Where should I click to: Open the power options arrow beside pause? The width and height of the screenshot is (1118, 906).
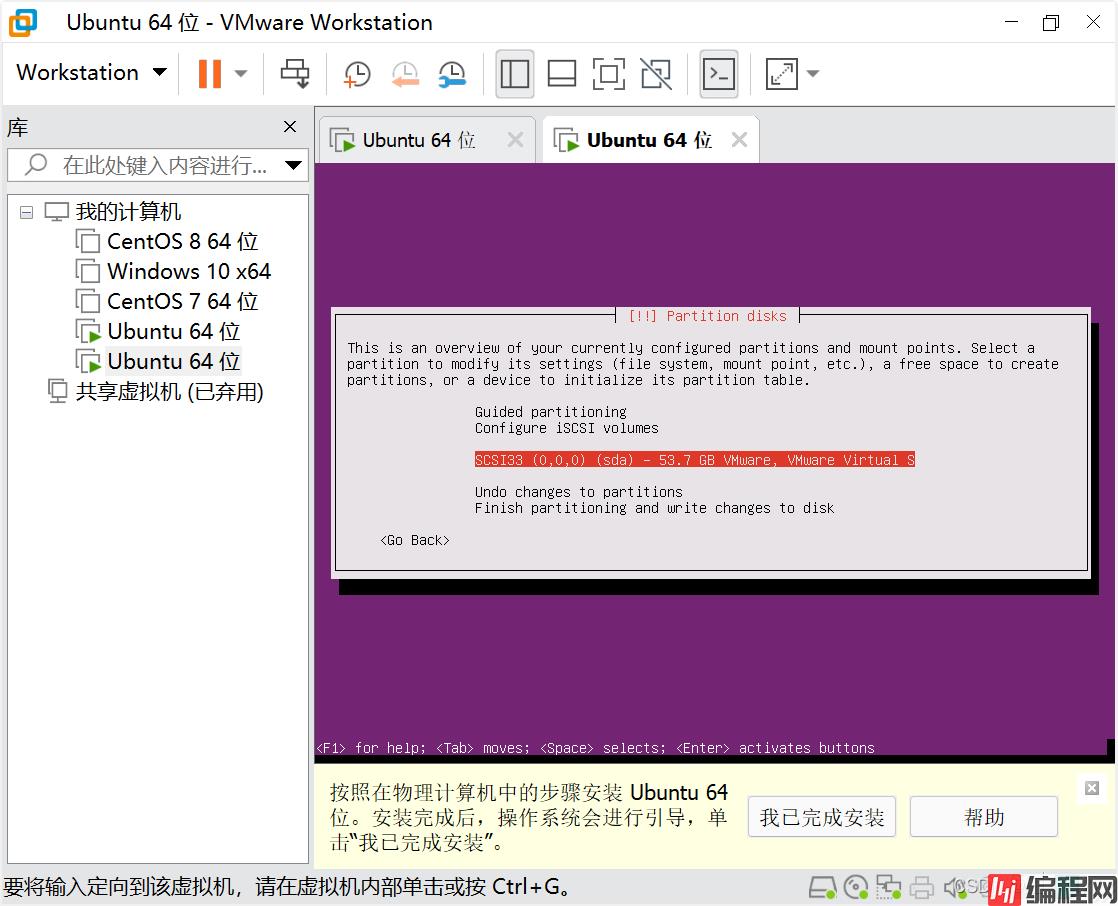(x=241, y=73)
